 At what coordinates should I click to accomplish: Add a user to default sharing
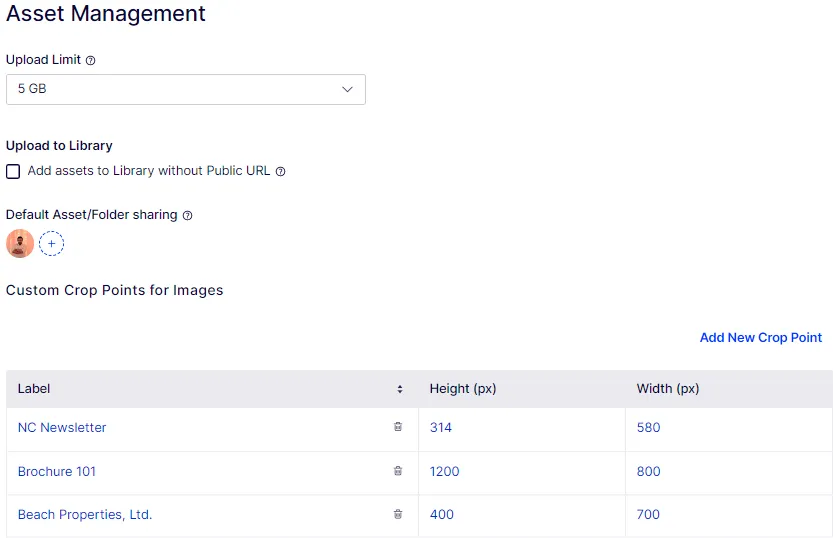point(52,244)
